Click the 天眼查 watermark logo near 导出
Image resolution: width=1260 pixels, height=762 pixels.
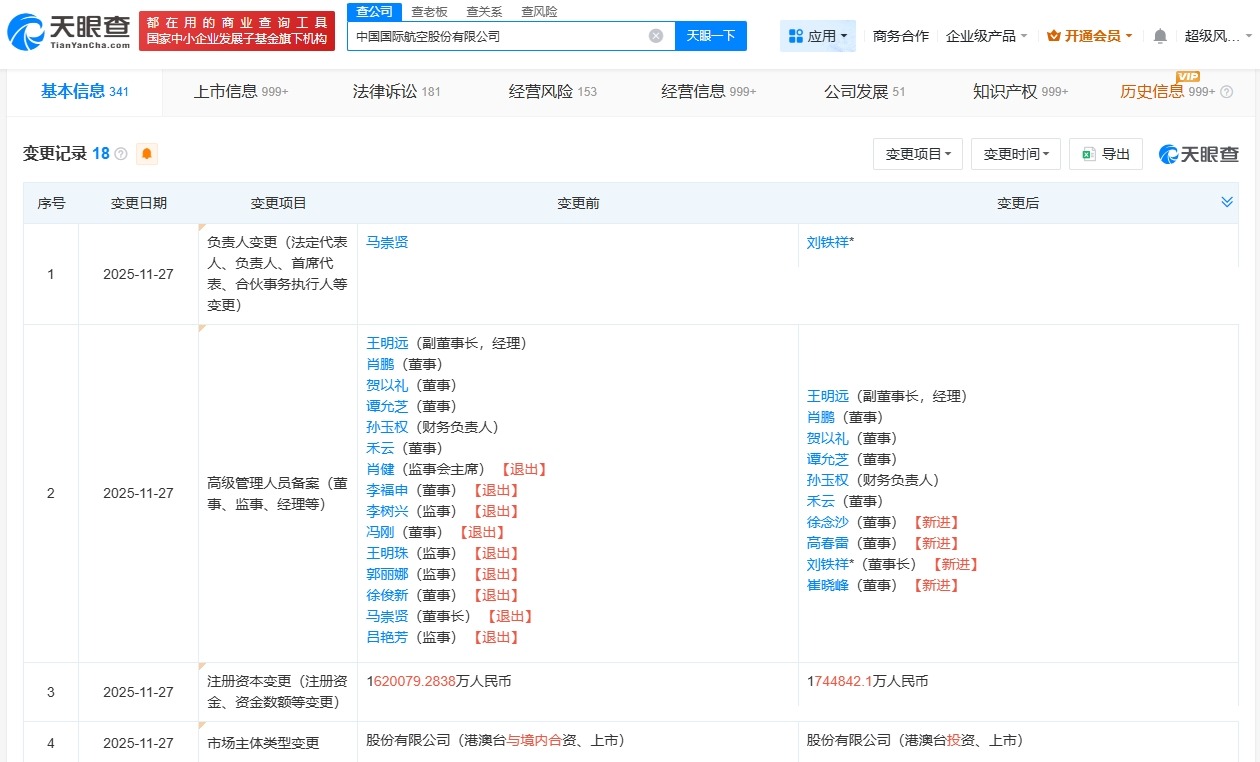1197,153
